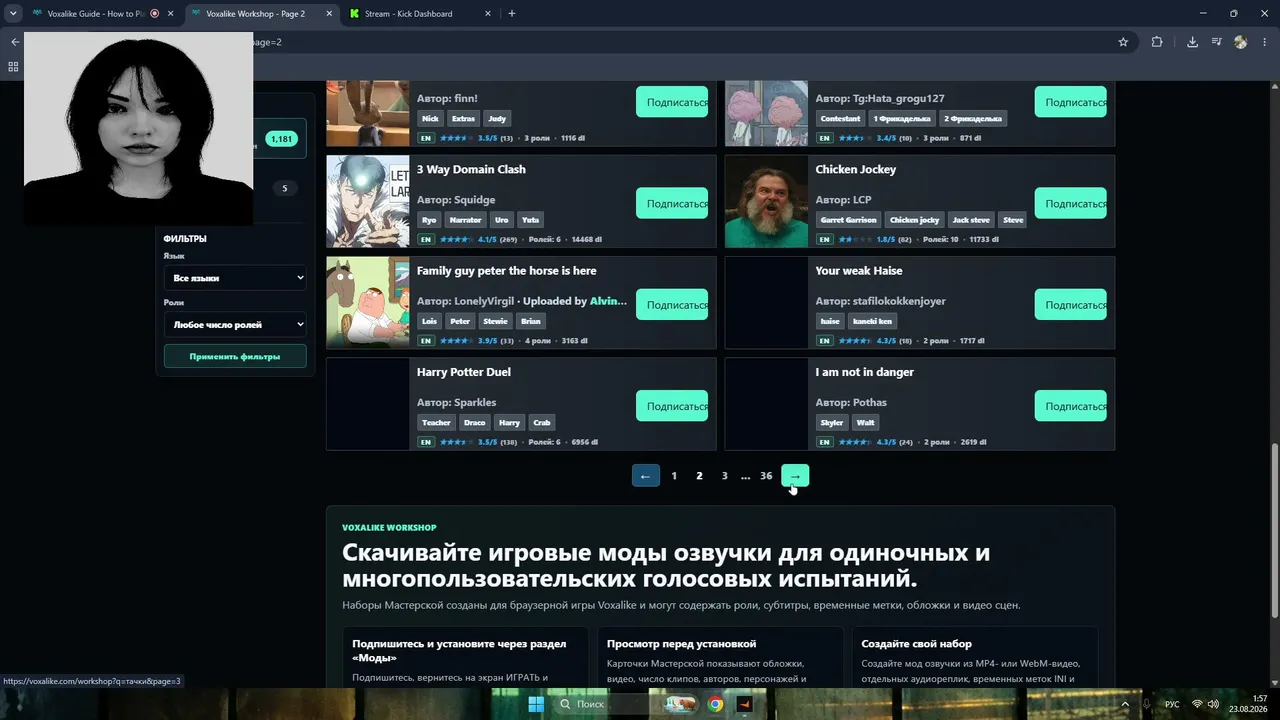The width and height of the screenshot is (1280, 720).
Task: Close the Stream - Kick Dashboard tab
Action: [x=487, y=14]
